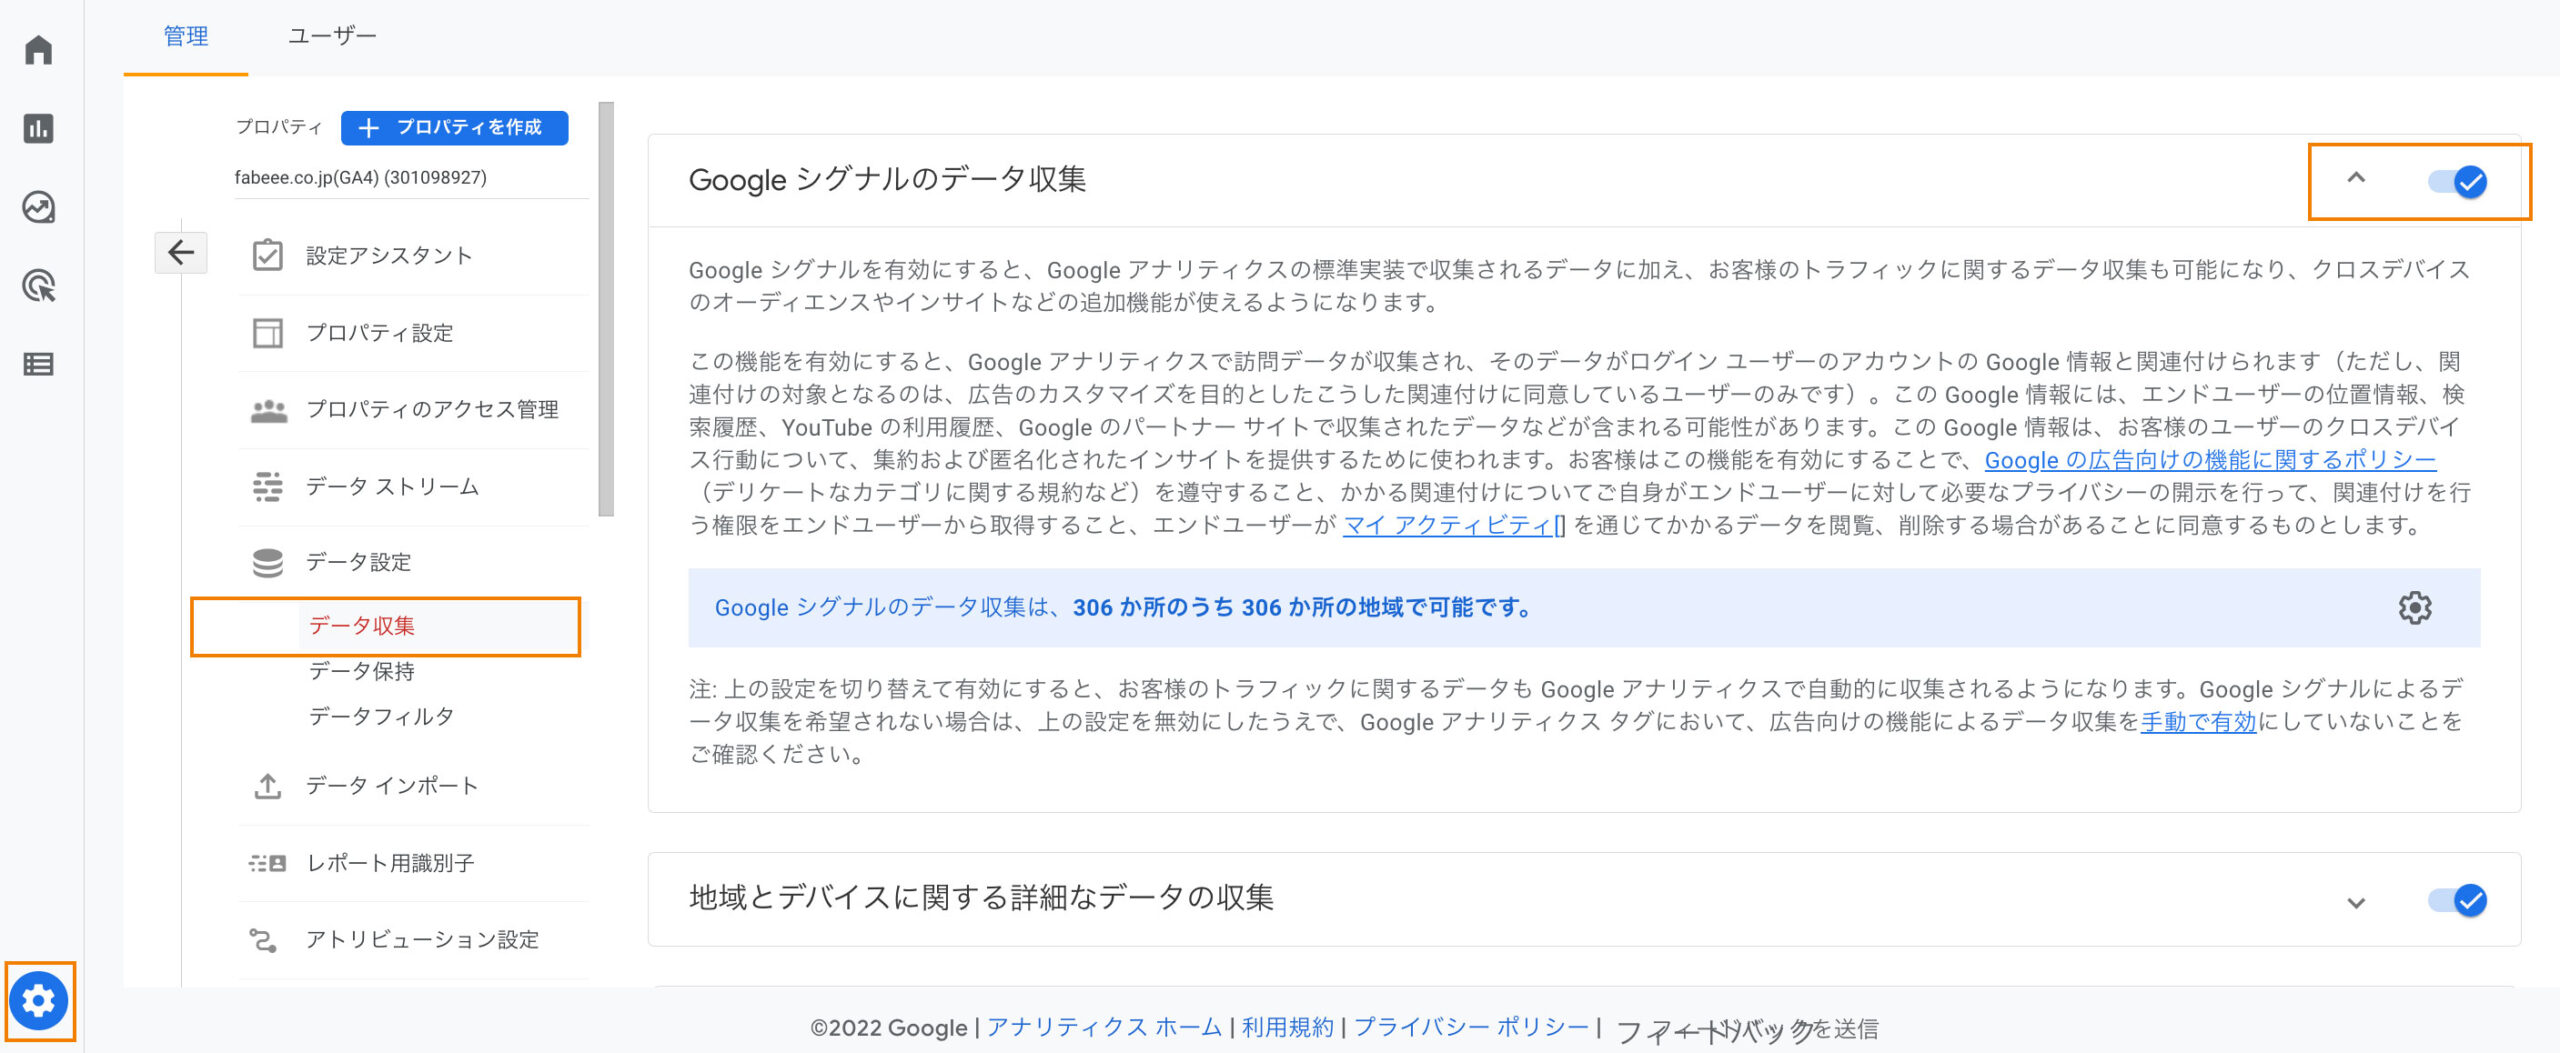Open プライバシー ポリシー footer link

(x=1471, y=1027)
